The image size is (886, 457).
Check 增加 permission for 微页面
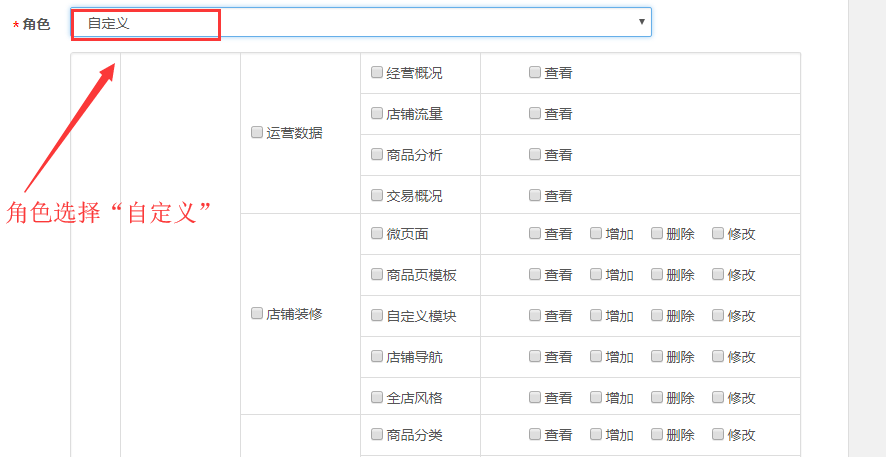click(x=596, y=233)
